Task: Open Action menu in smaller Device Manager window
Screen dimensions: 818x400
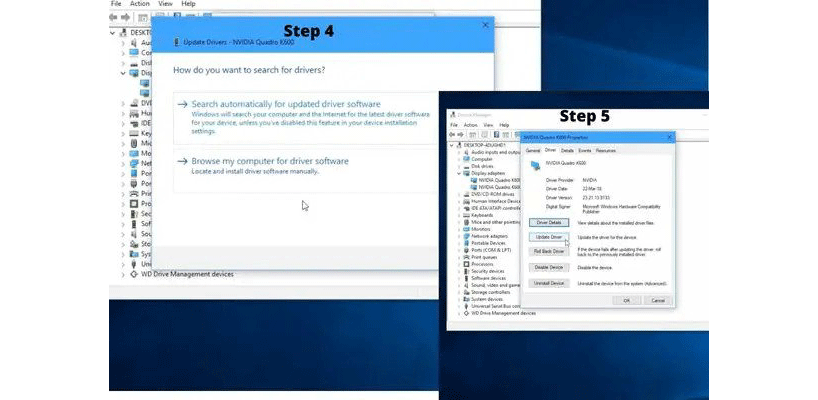Action: coord(471,125)
